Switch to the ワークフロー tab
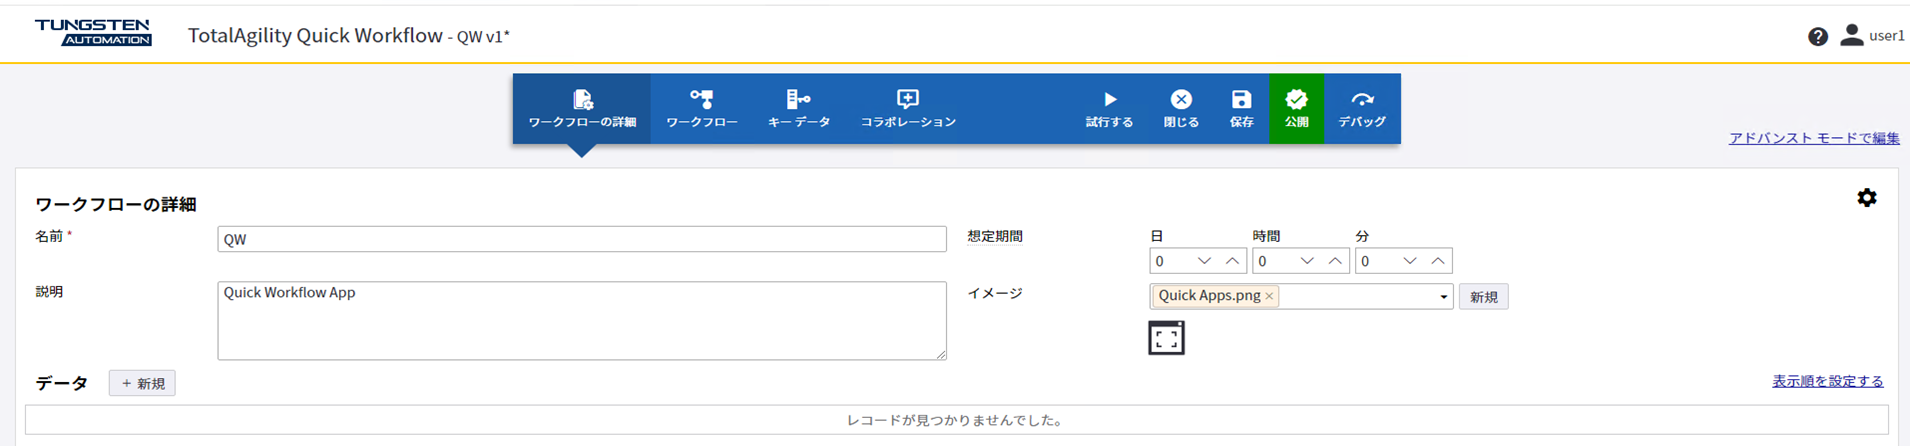1910x446 pixels. pos(702,108)
